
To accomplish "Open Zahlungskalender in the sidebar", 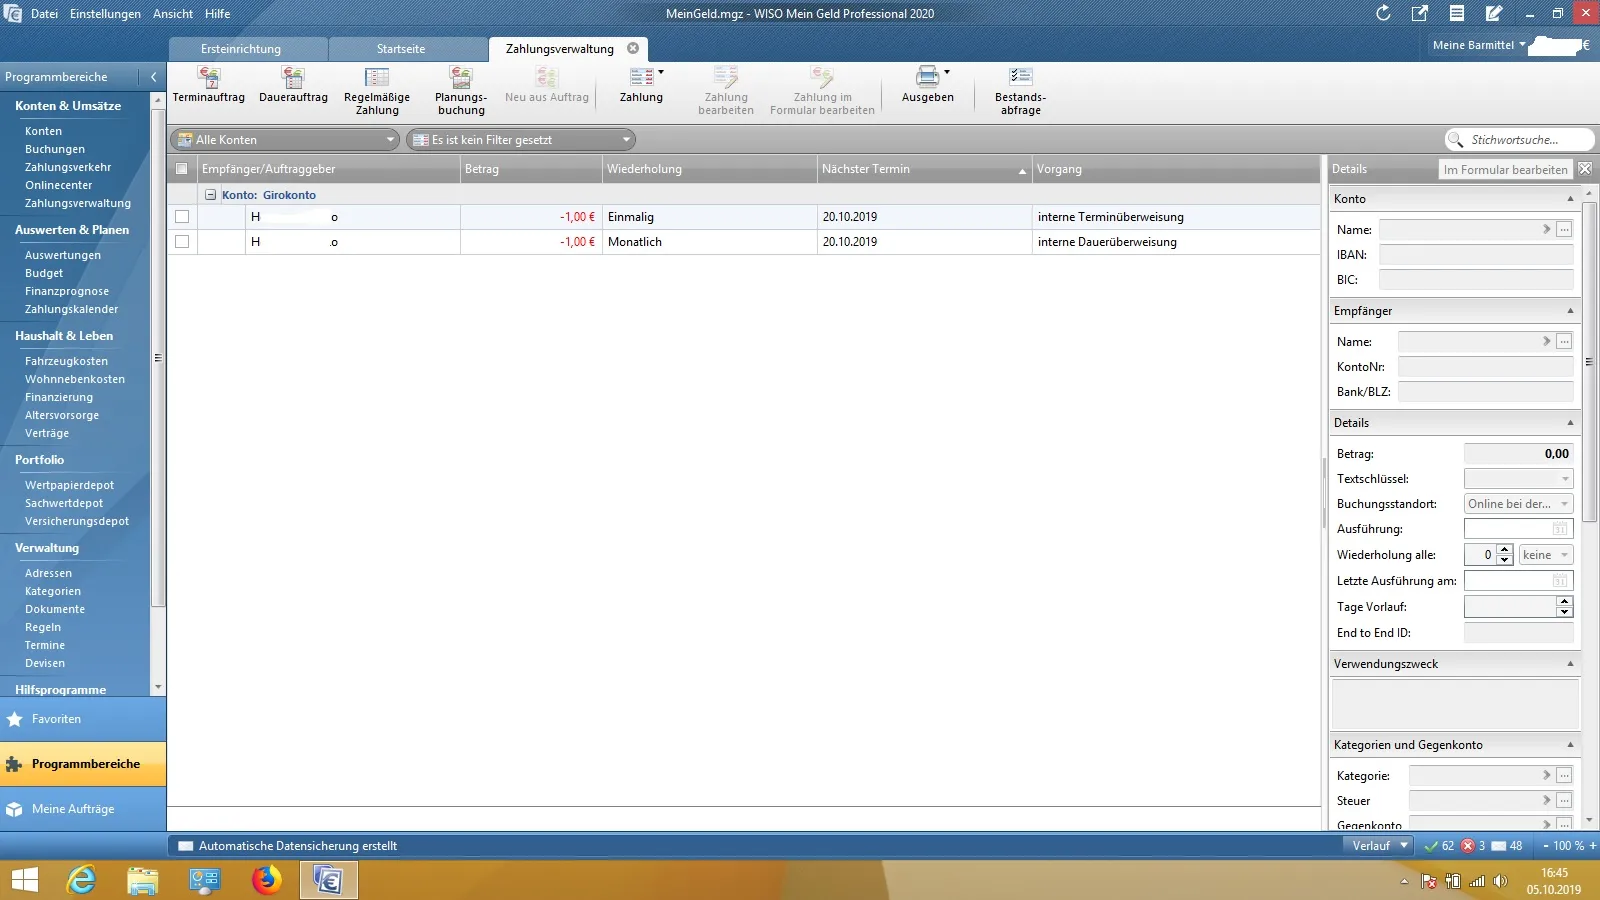I will [71, 309].
